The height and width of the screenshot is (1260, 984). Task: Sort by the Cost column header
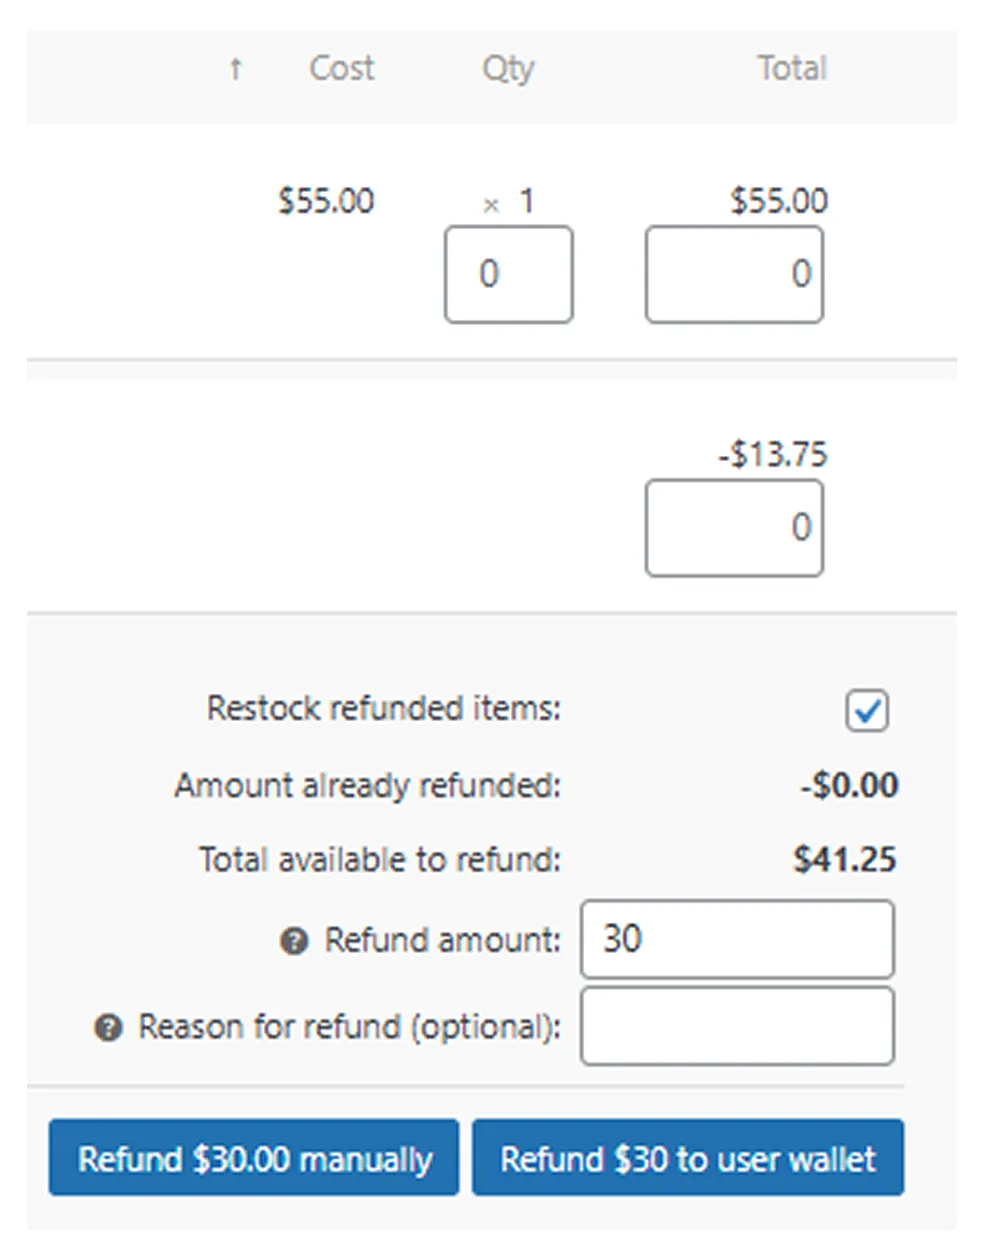coord(341,69)
